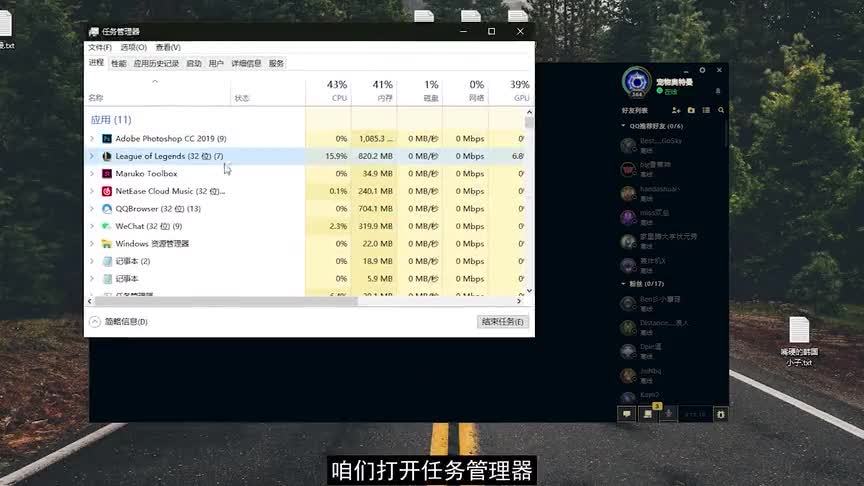The height and width of the screenshot is (486, 864).
Task: Click the League of Legends process icon
Action: 107,156
